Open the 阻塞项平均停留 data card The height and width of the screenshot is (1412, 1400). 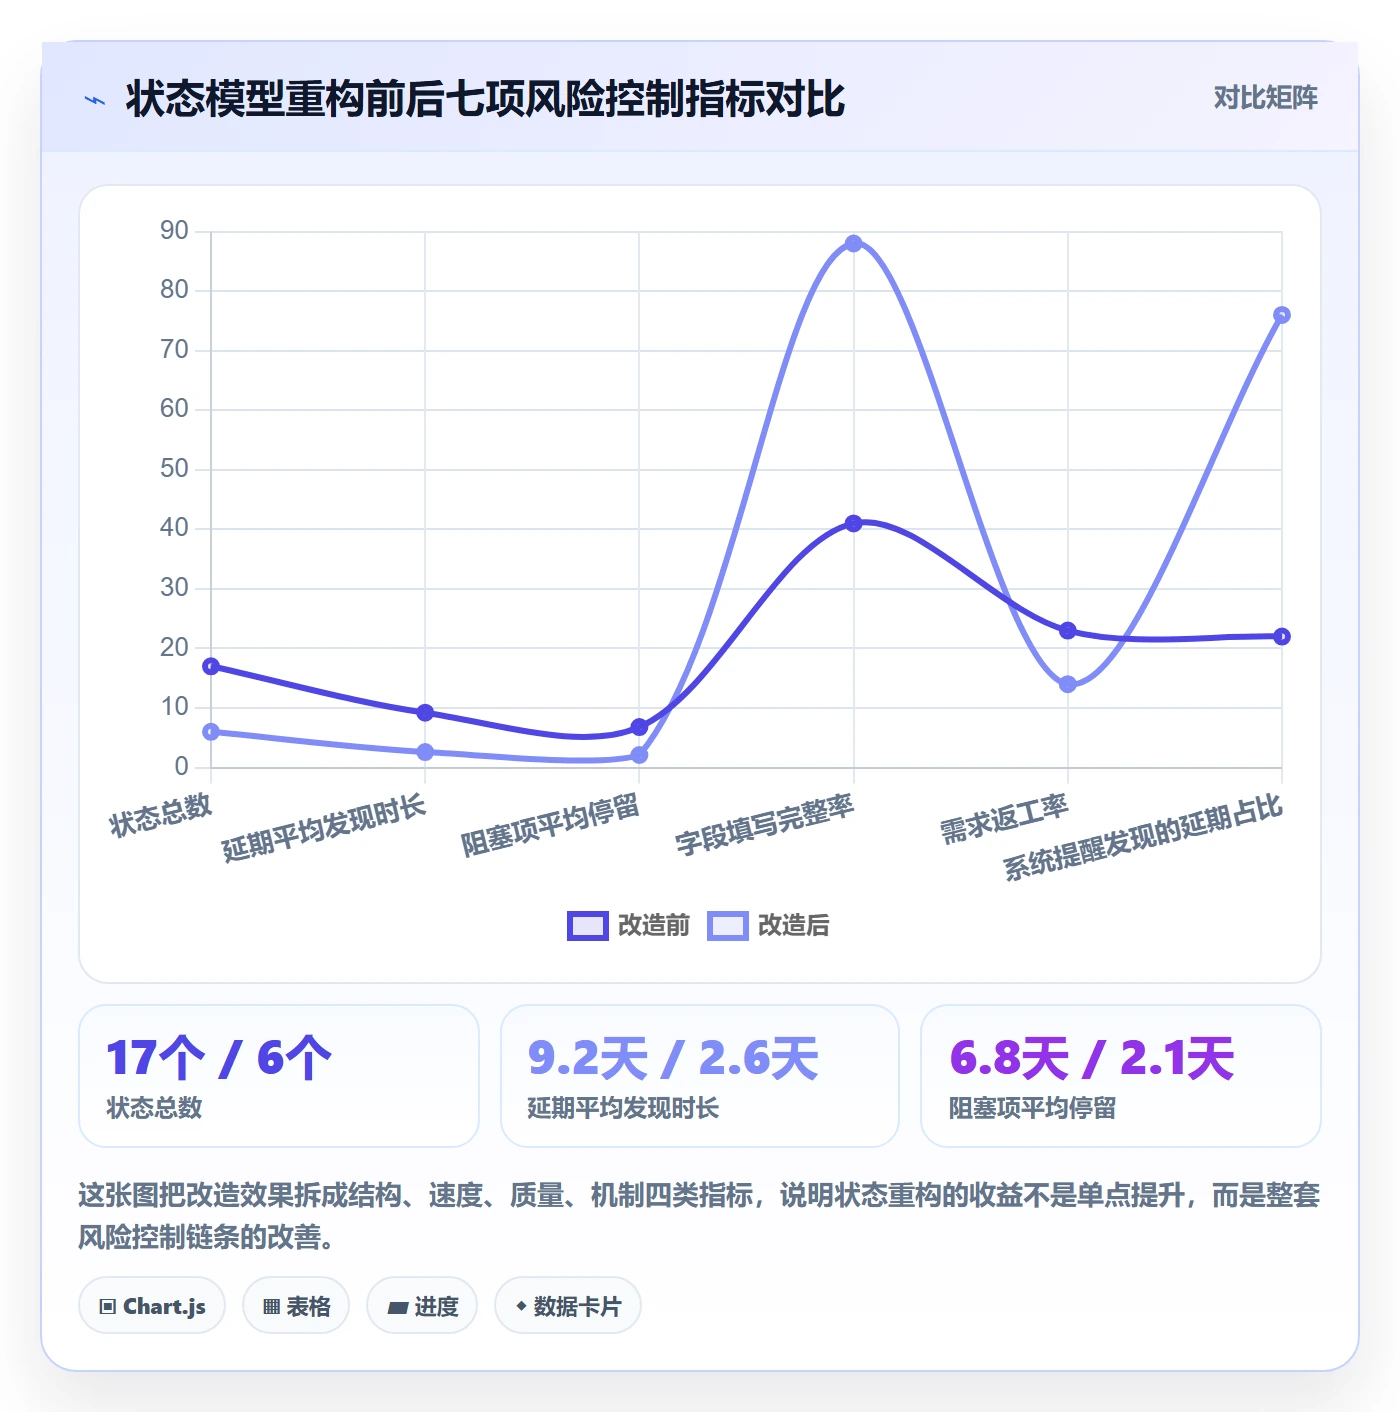tap(1121, 1076)
